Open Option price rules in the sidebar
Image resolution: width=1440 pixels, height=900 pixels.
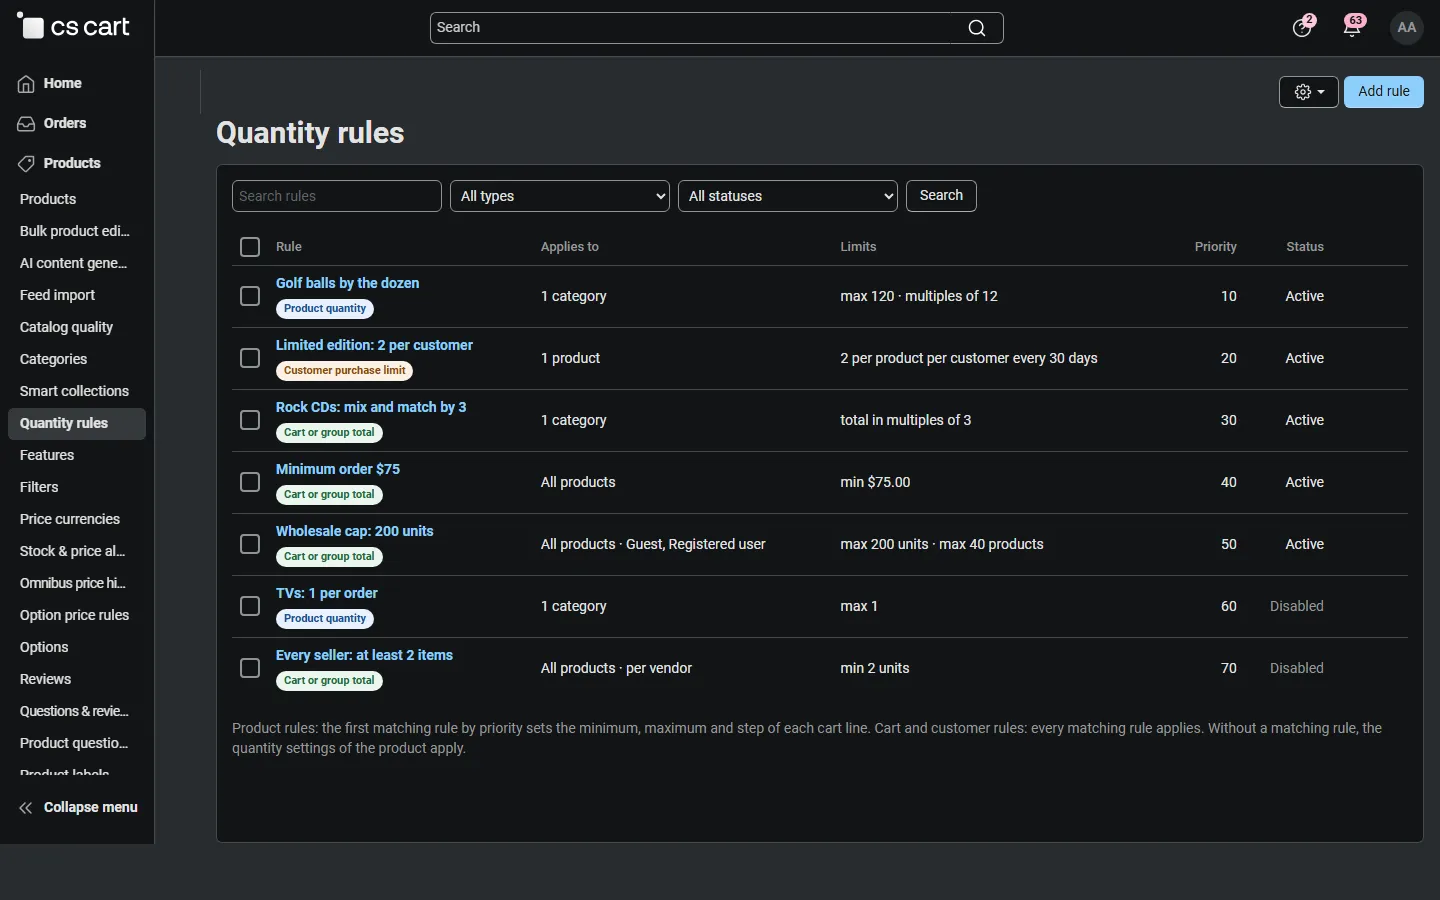[74, 616]
